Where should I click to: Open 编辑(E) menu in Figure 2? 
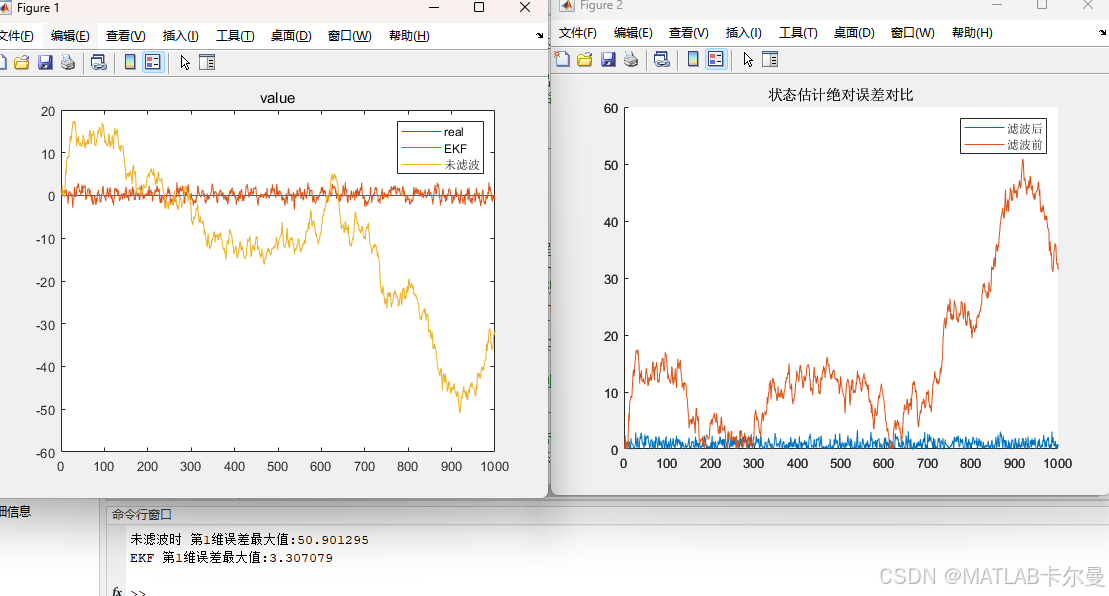633,33
